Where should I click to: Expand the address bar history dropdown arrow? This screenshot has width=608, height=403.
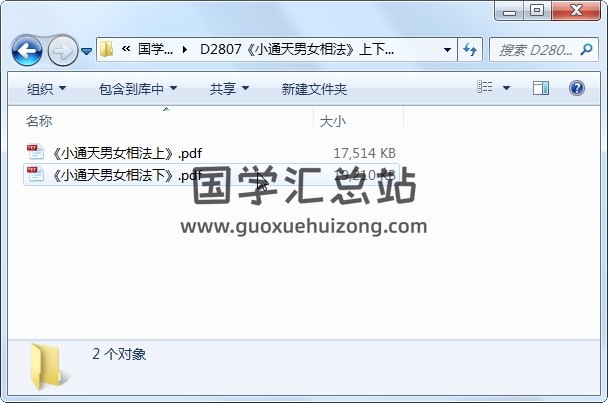[x=447, y=50]
